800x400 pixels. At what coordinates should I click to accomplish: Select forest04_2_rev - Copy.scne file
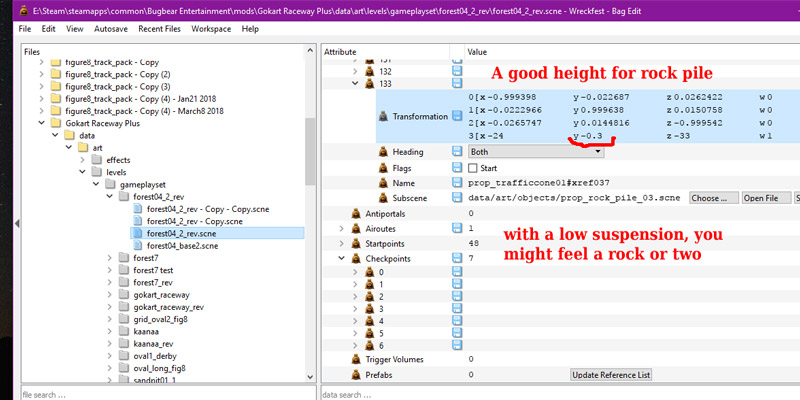pos(194,221)
